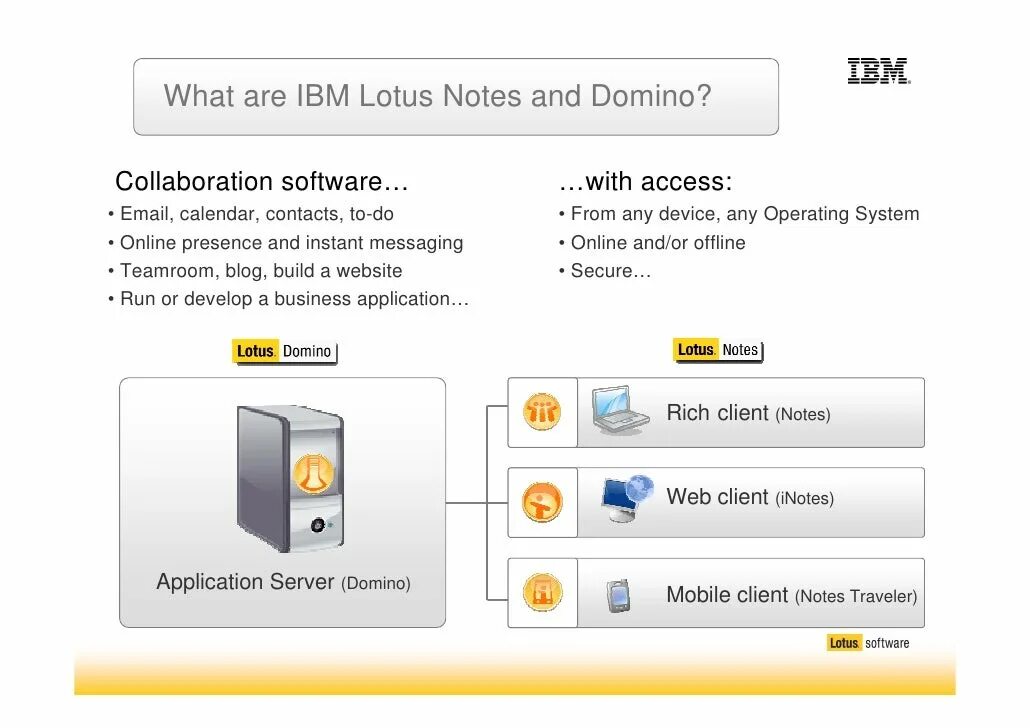The image size is (1030, 728).
Task: Click the orange Notes rich client icon
Action: click(x=542, y=412)
